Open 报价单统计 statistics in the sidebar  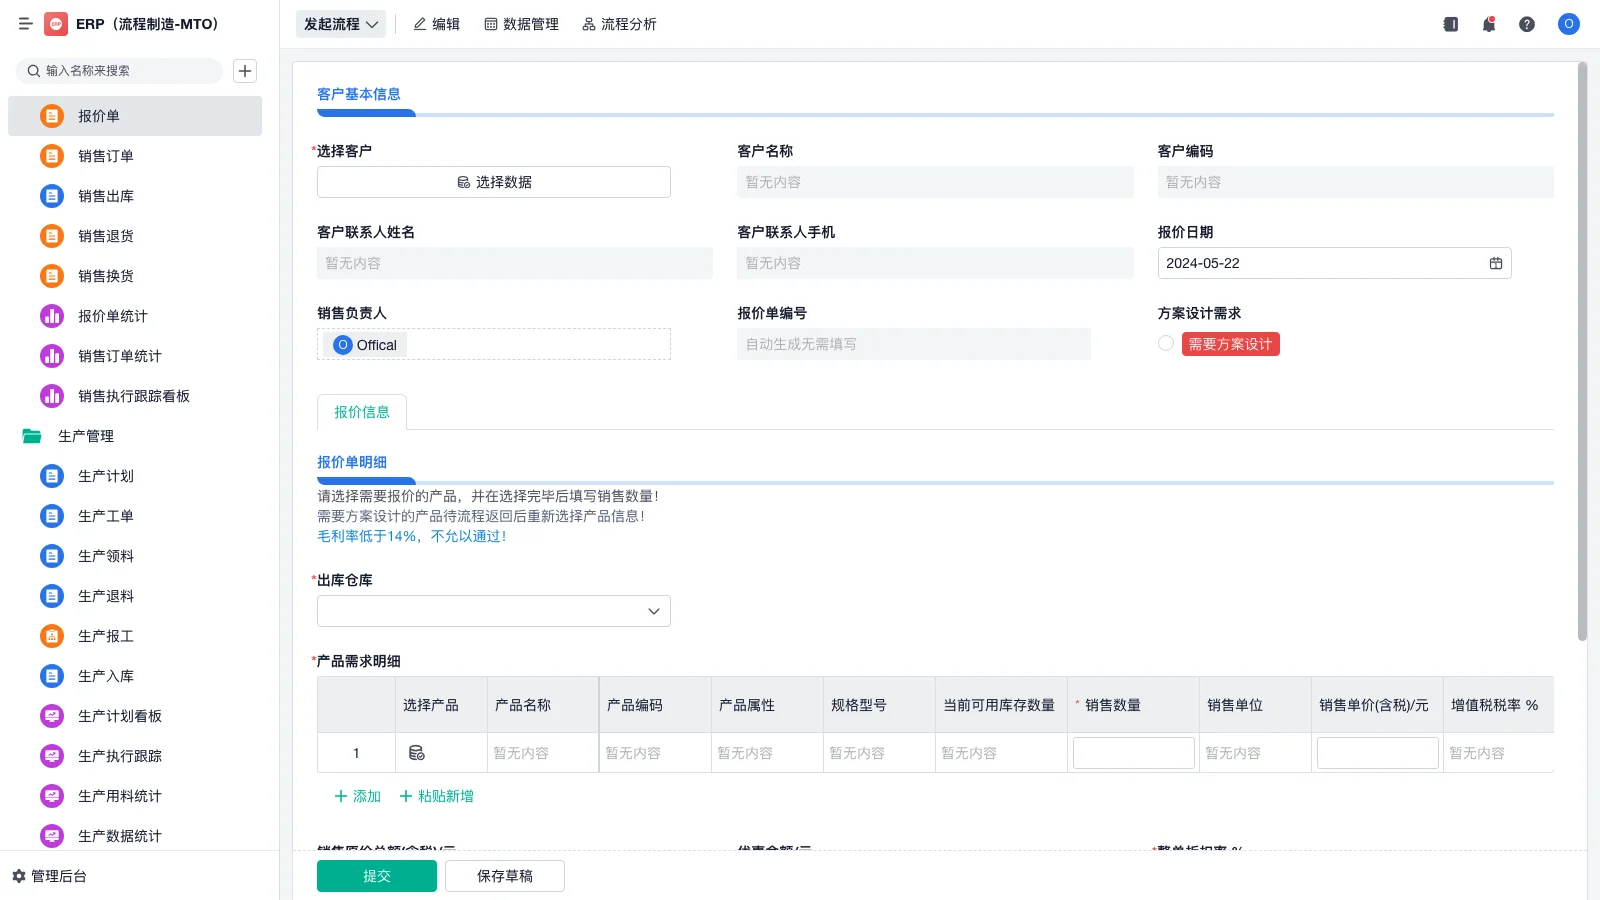click(x=112, y=316)
